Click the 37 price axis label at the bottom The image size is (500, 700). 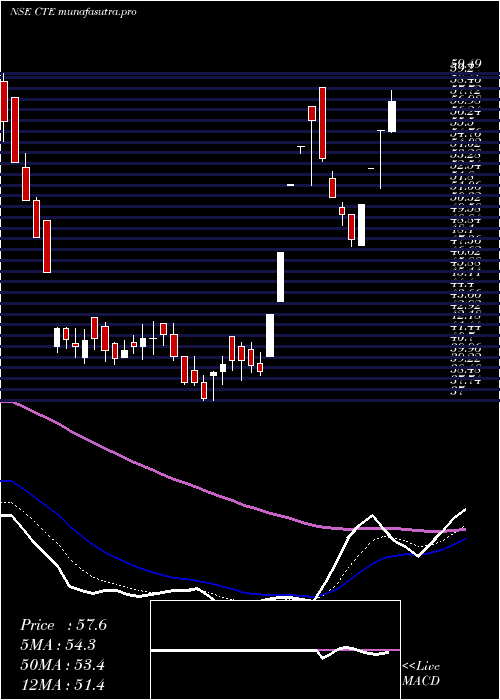[x=455, y=392]
